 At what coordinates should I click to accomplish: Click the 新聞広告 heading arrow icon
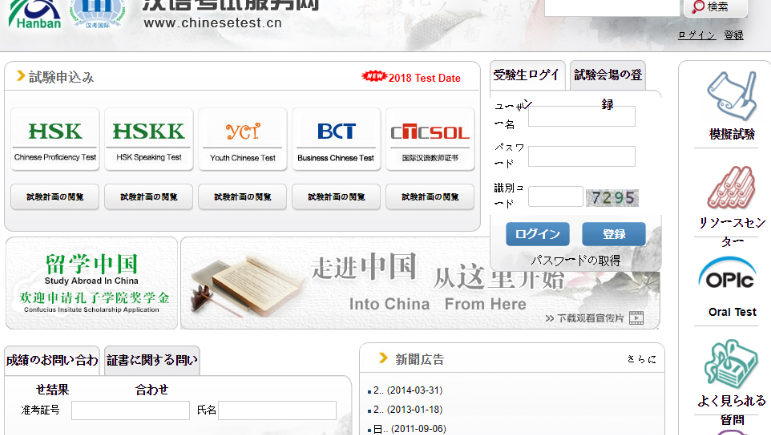[x=383, y=358]
